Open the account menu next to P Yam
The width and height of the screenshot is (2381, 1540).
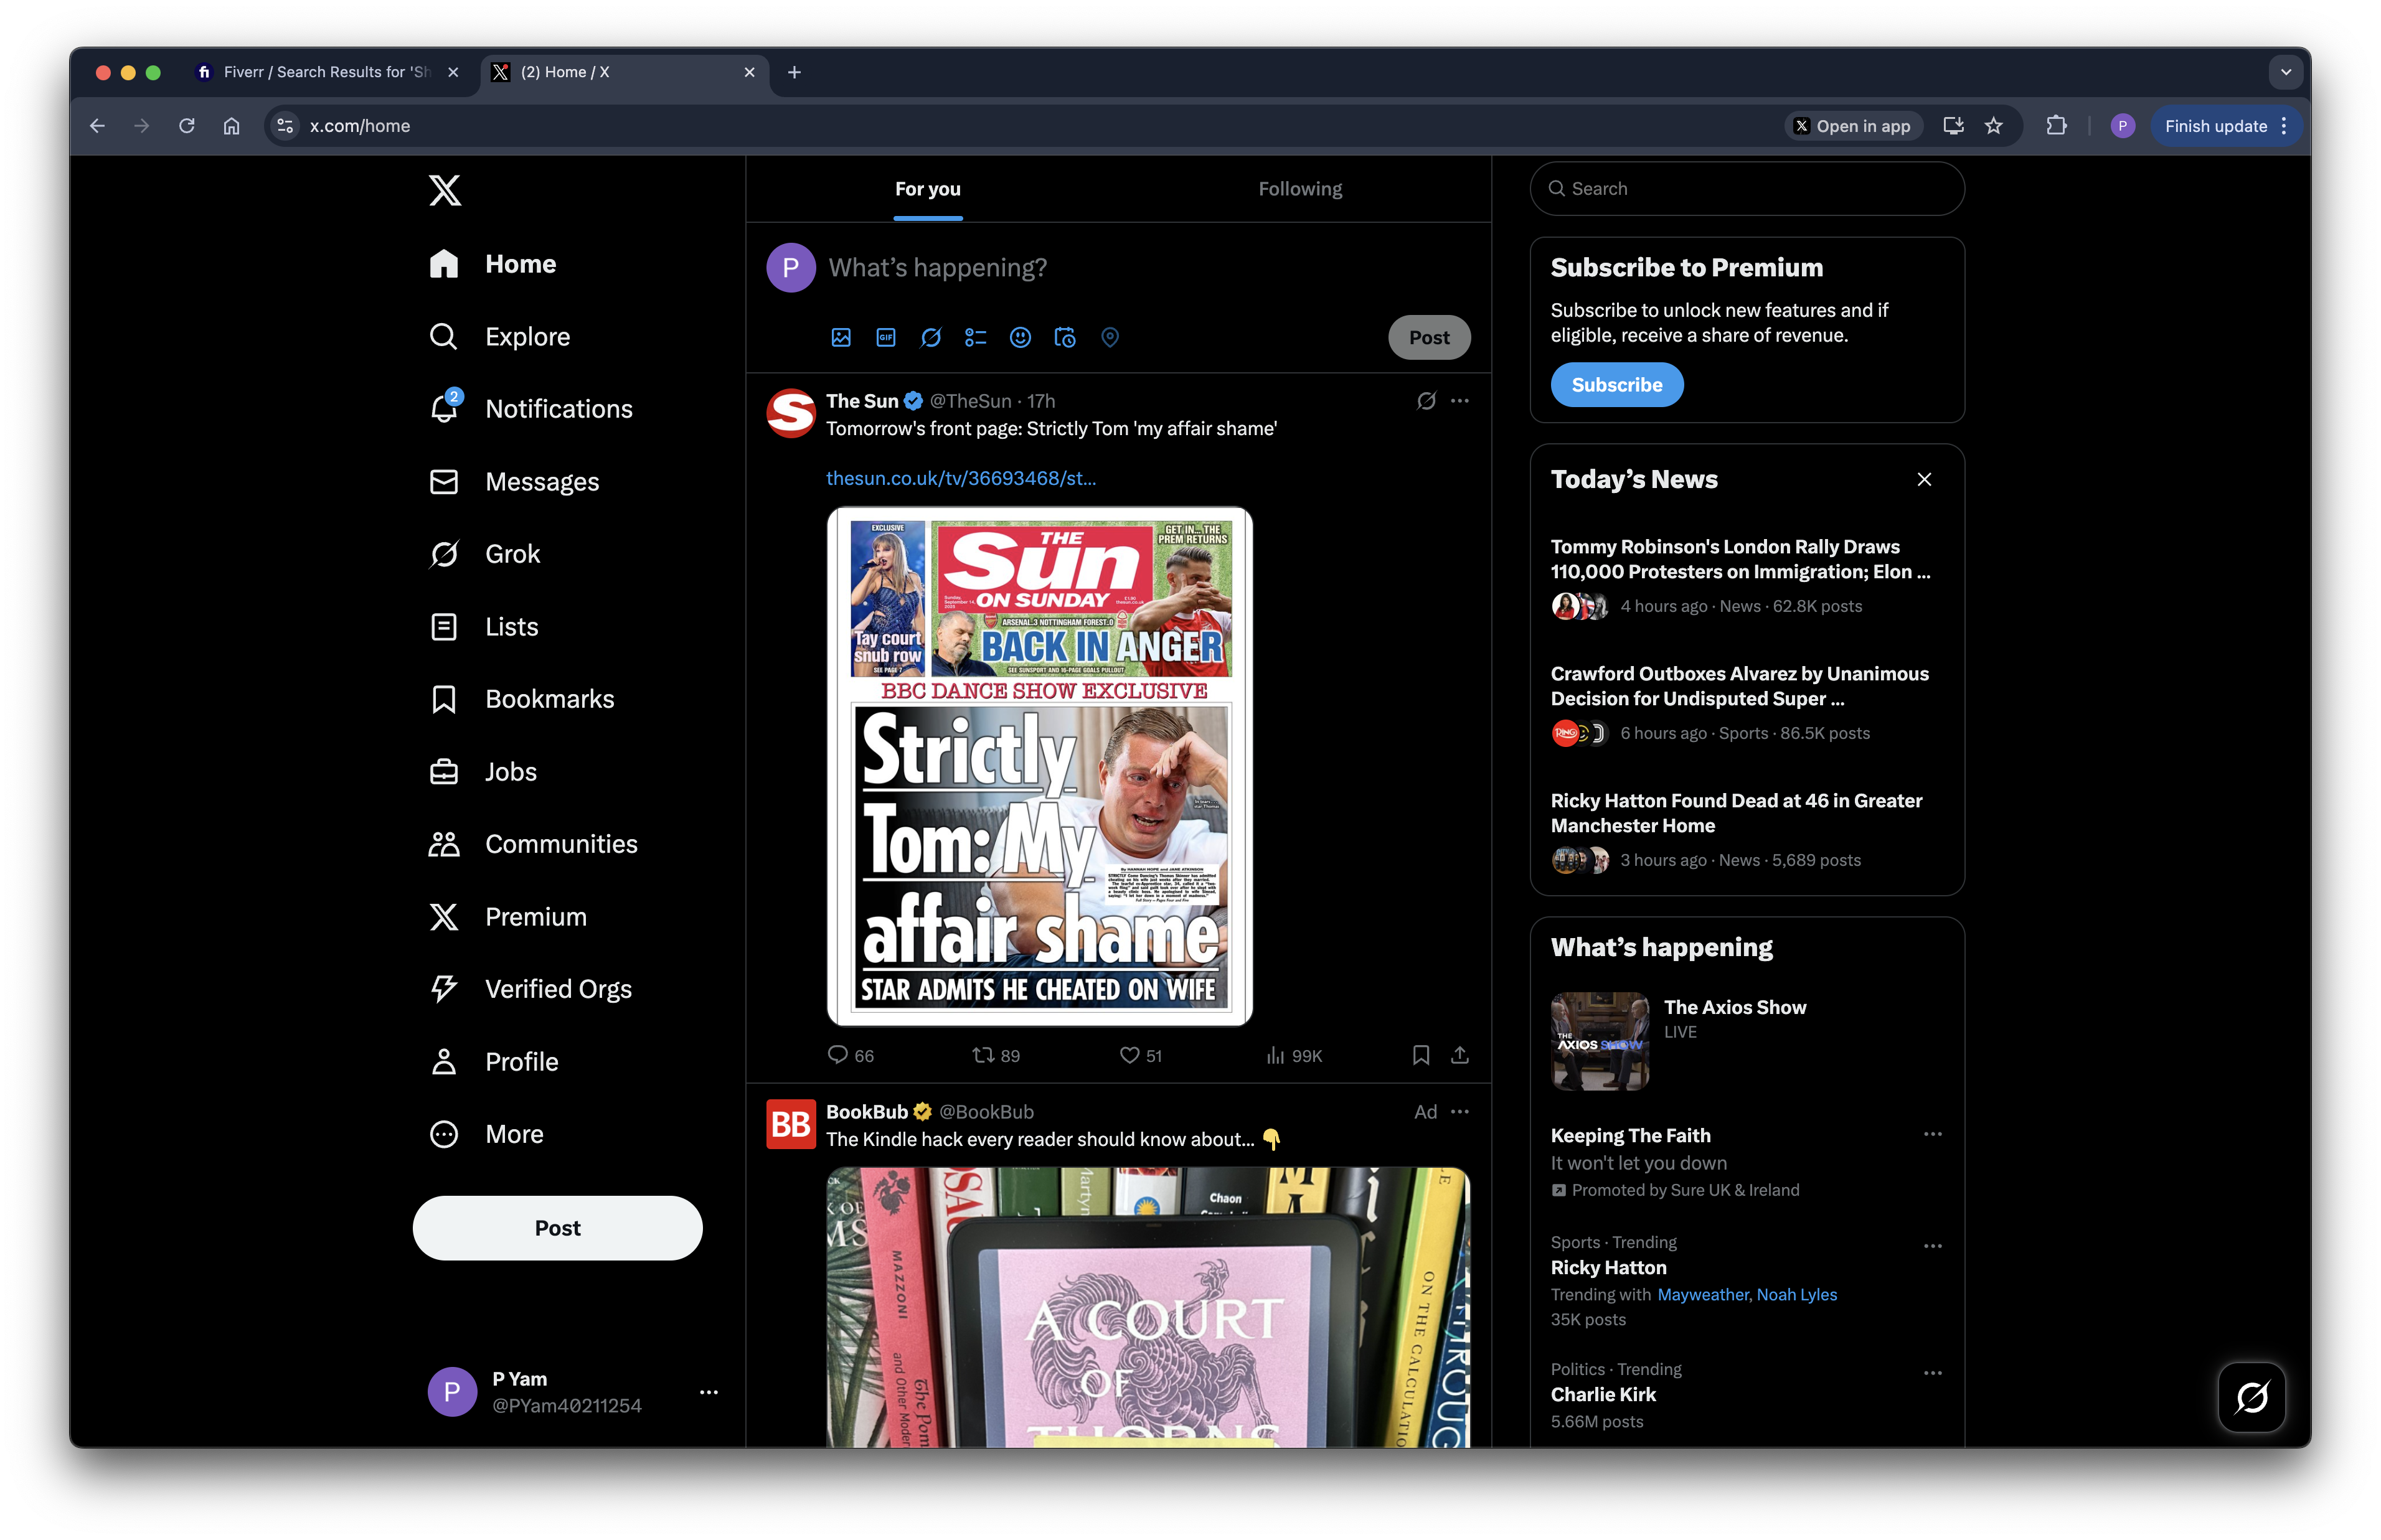pos(709,1391)
